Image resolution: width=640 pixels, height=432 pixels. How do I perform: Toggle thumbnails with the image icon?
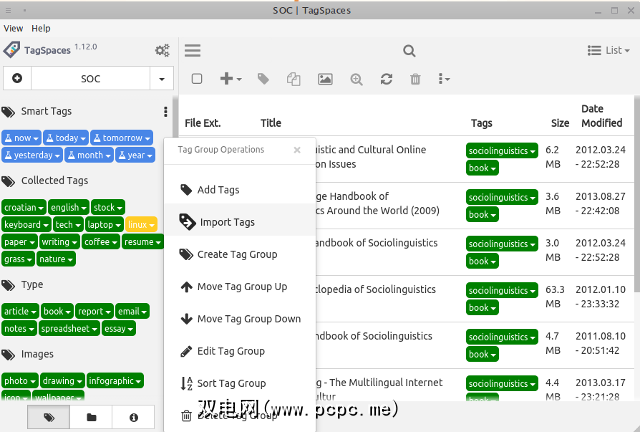pyautogui.click(x=325, y=79)
